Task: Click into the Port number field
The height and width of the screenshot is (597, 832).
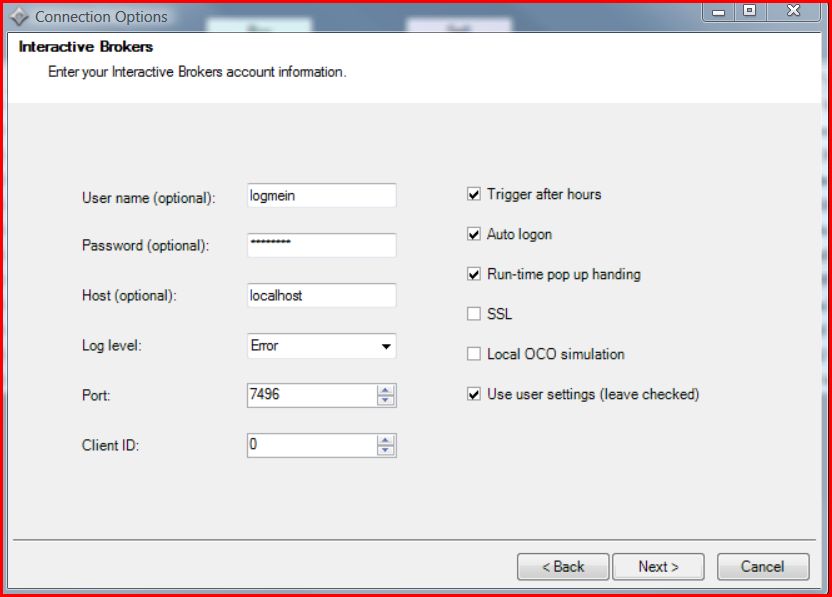Action: [312, 395]
